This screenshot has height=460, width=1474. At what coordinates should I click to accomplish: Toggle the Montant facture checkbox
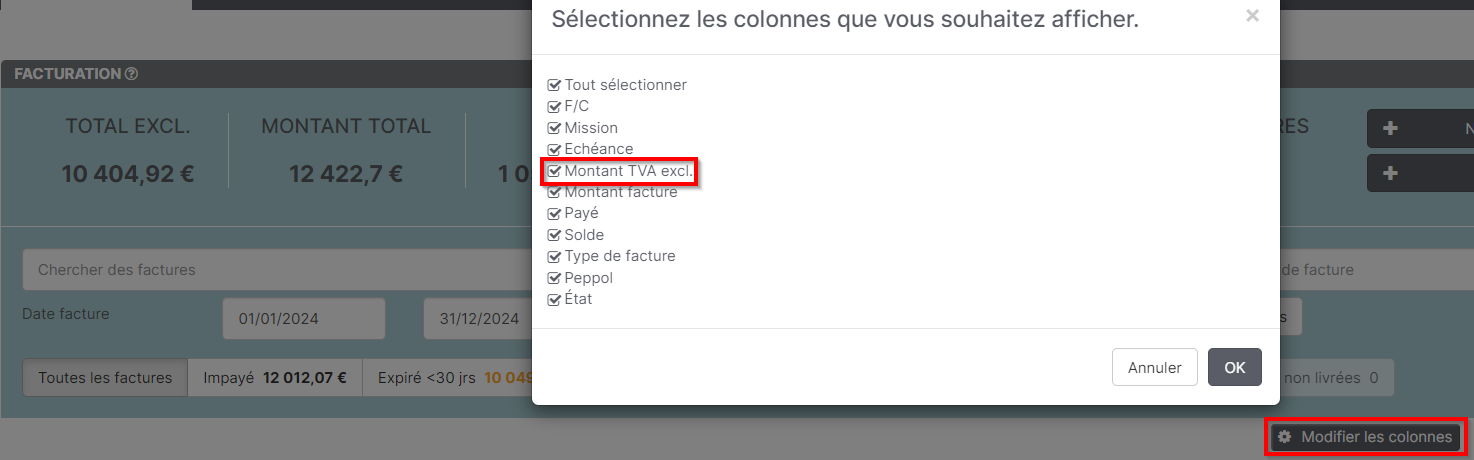tap(554, 192)
